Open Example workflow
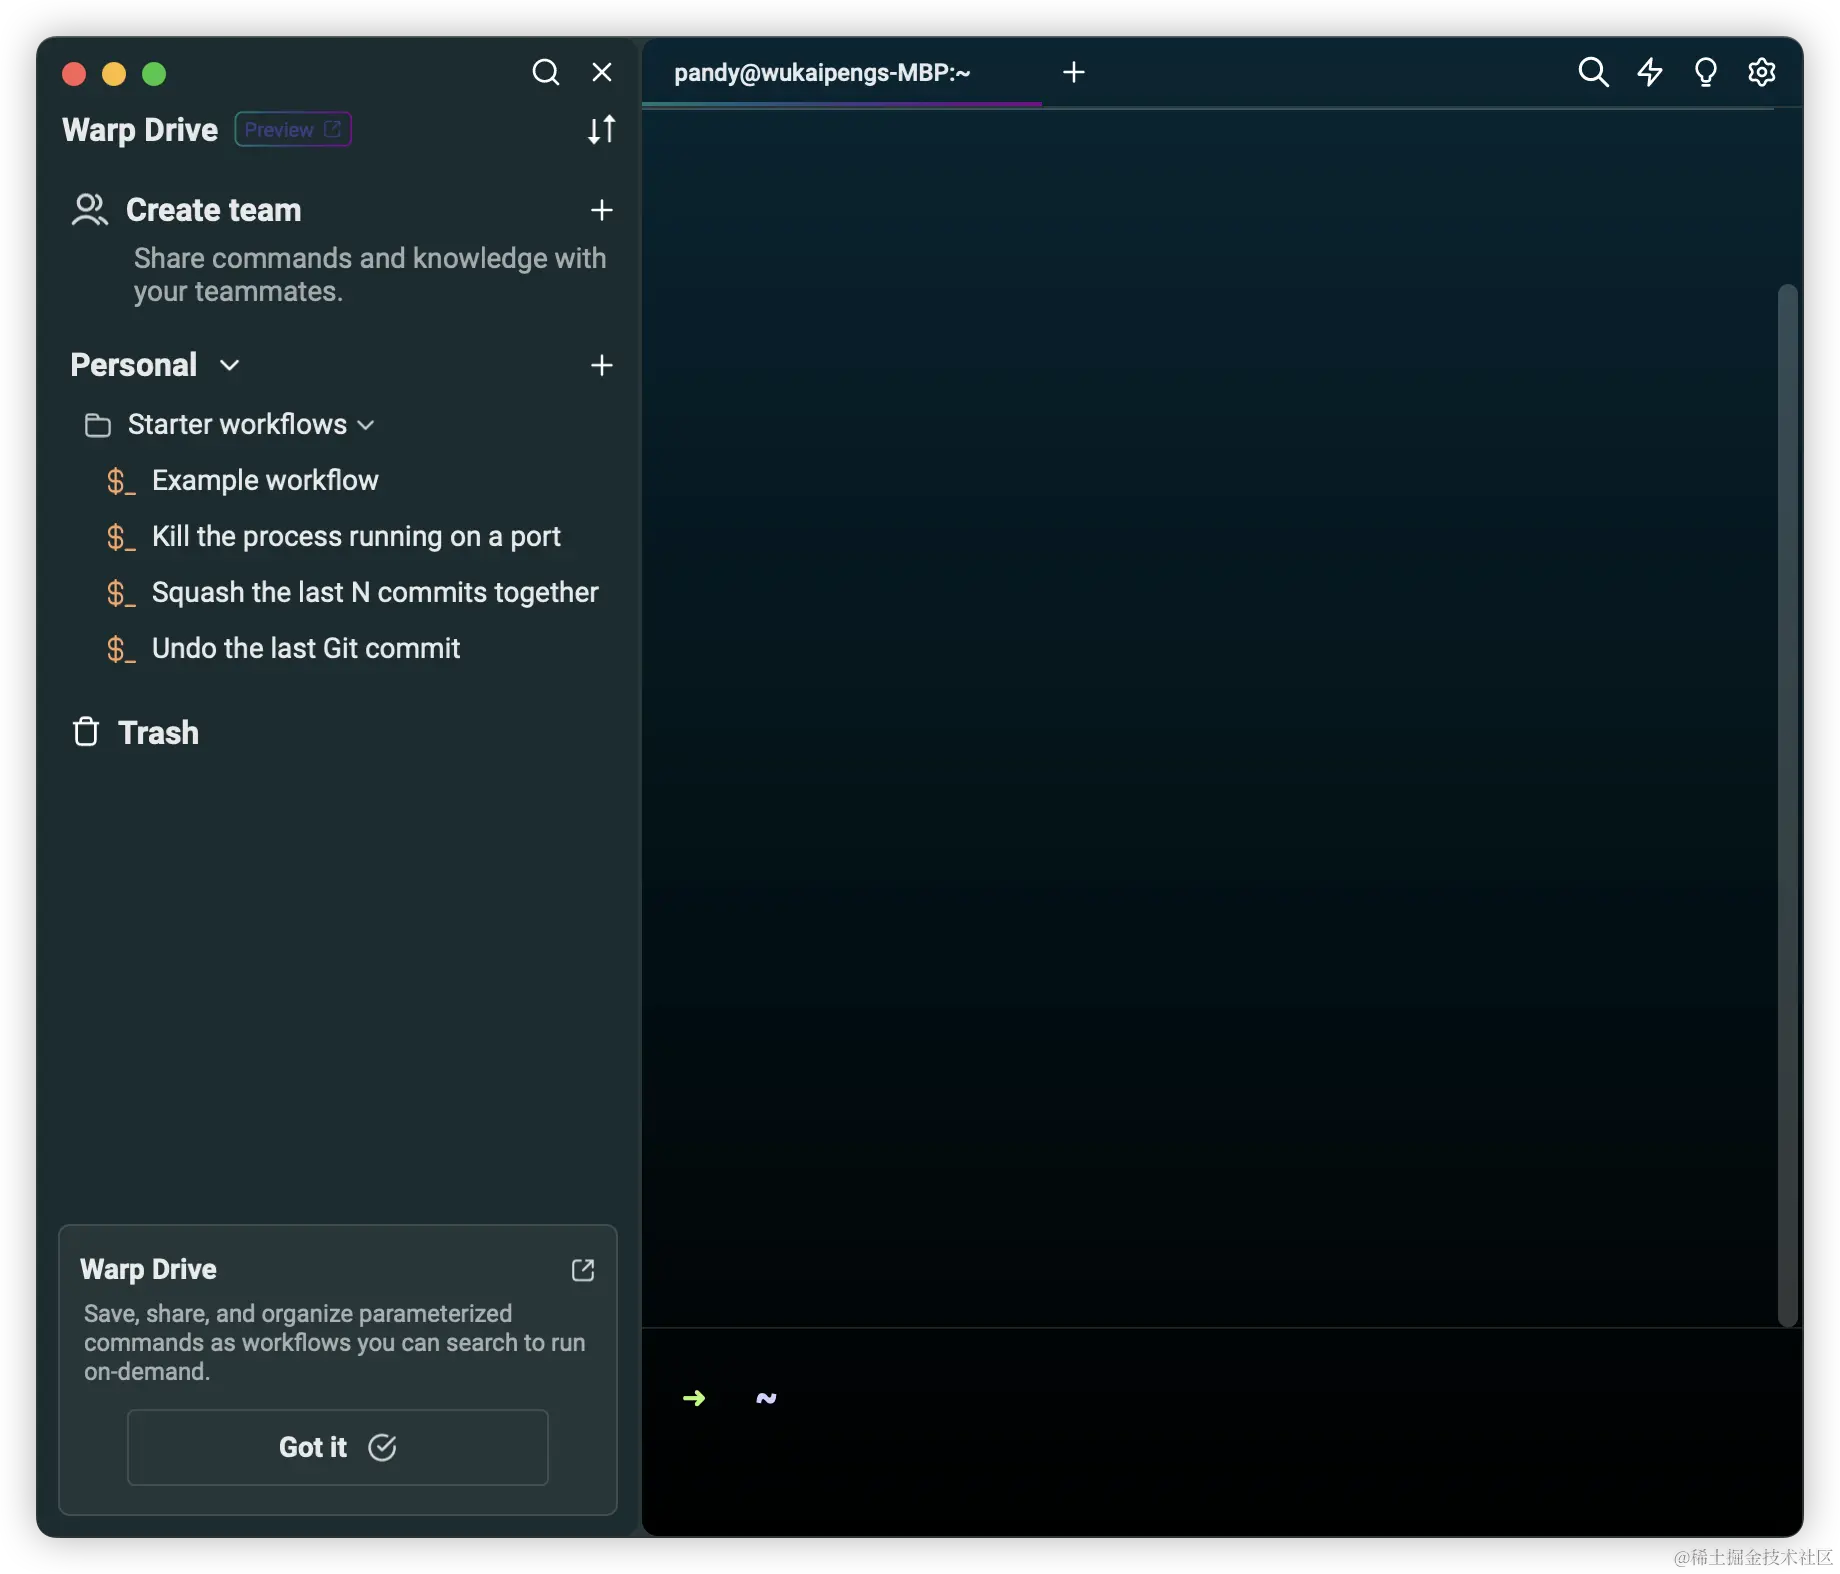 pyautogui.click(x=265, y=480)
